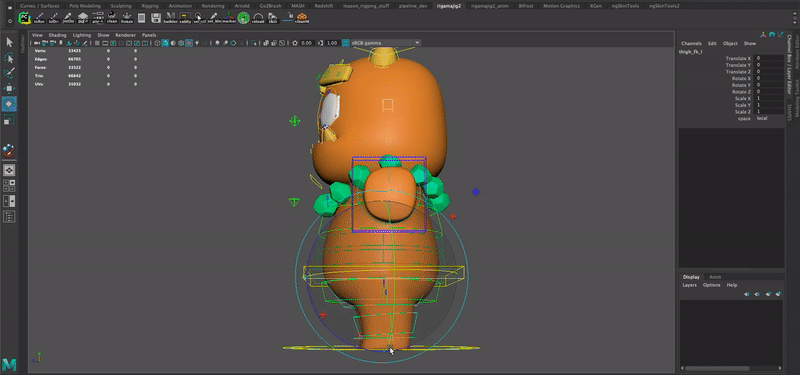Click the gamma 1.00 field

[332, 43]
